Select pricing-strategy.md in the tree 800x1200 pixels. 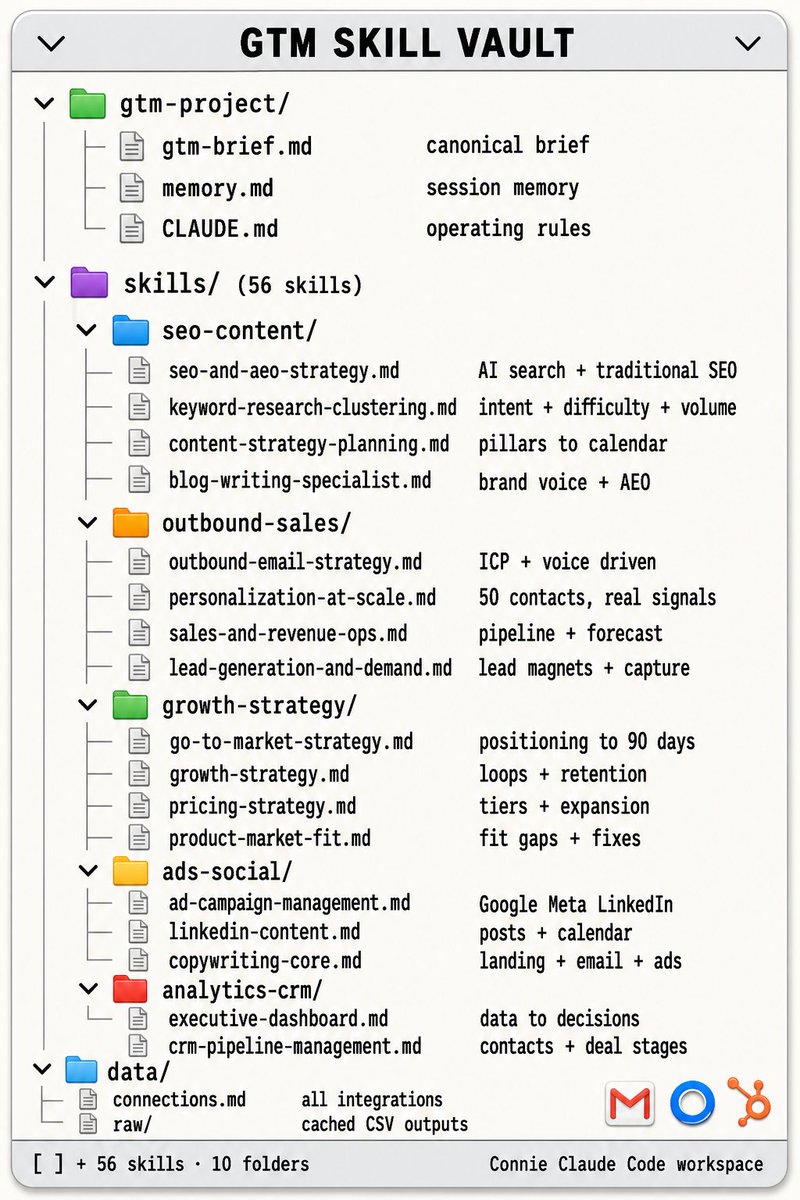(x=262, y=806)
